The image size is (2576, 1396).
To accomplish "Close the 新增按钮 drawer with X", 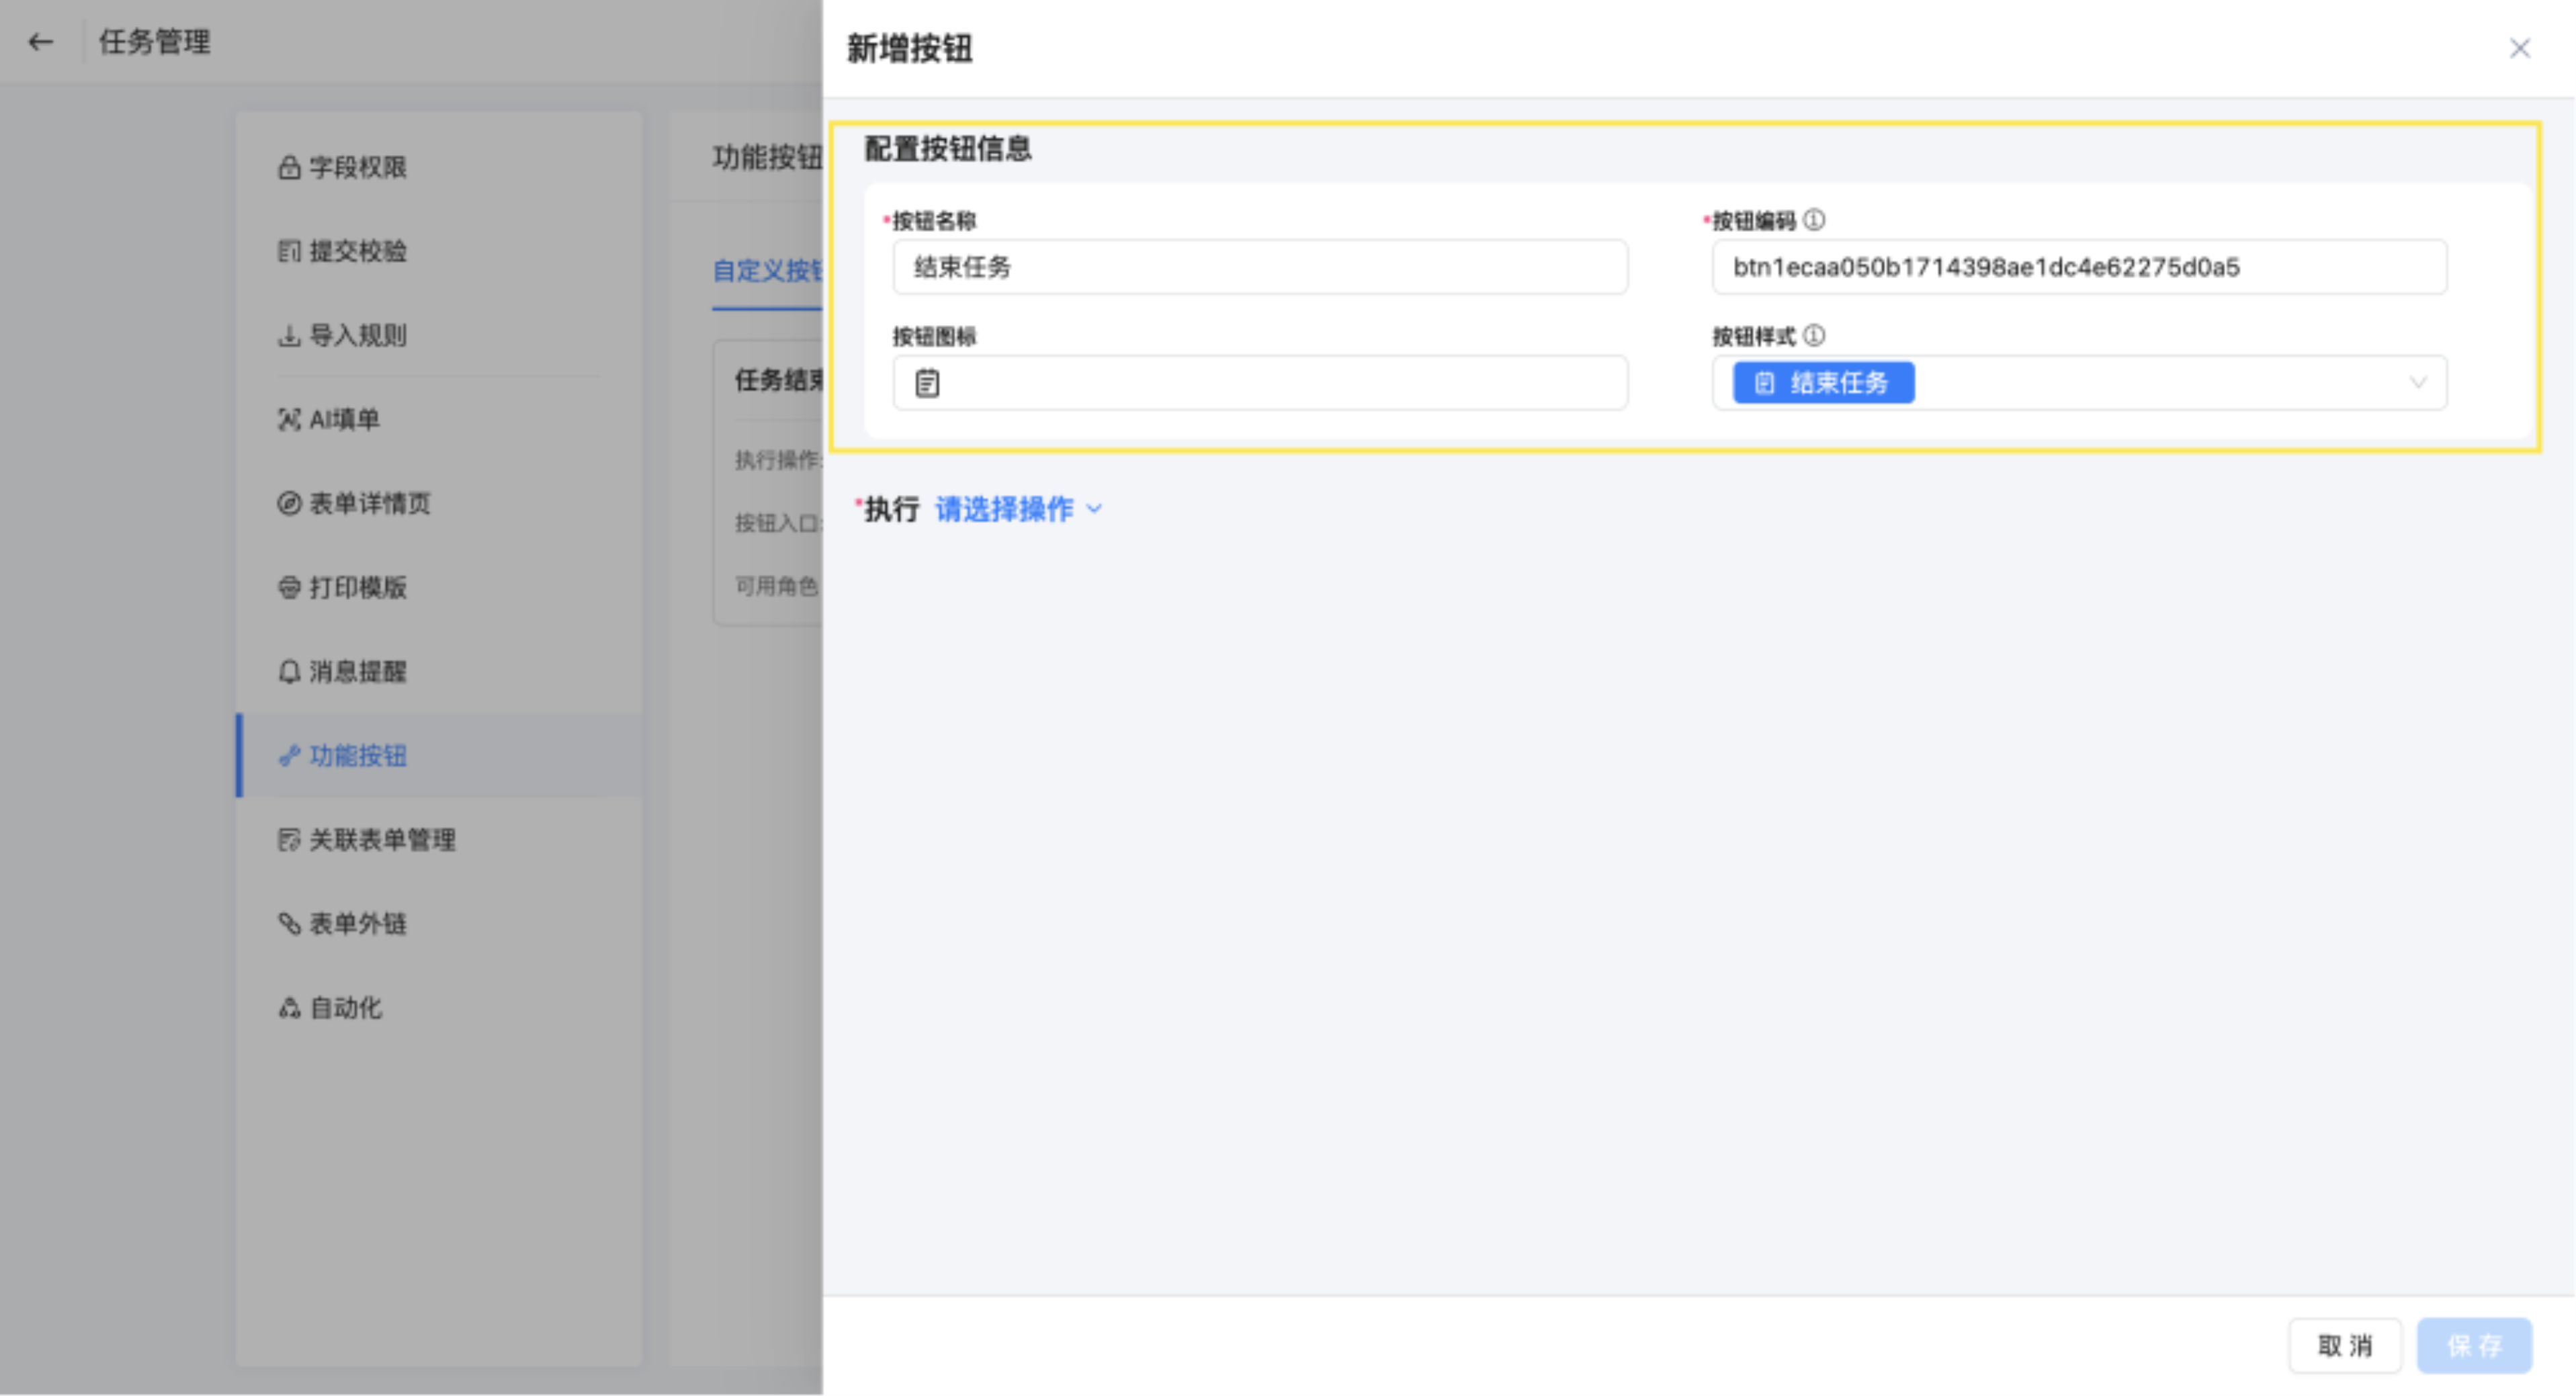I will point(2519,48).
